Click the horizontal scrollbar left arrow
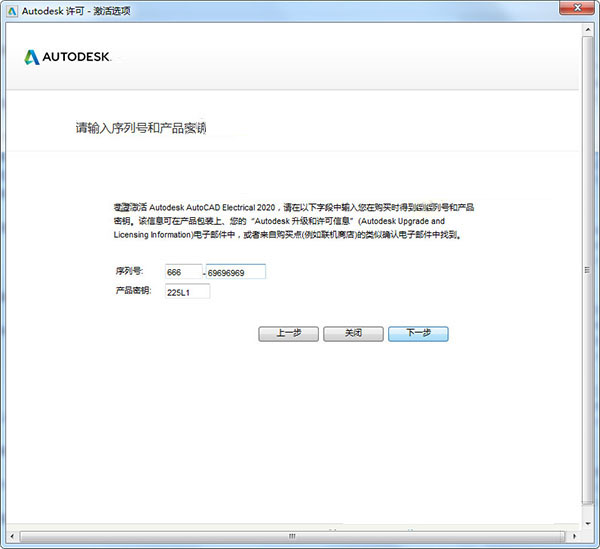The width and height of the screenshot is (600, 549). [x=13, y=537]
